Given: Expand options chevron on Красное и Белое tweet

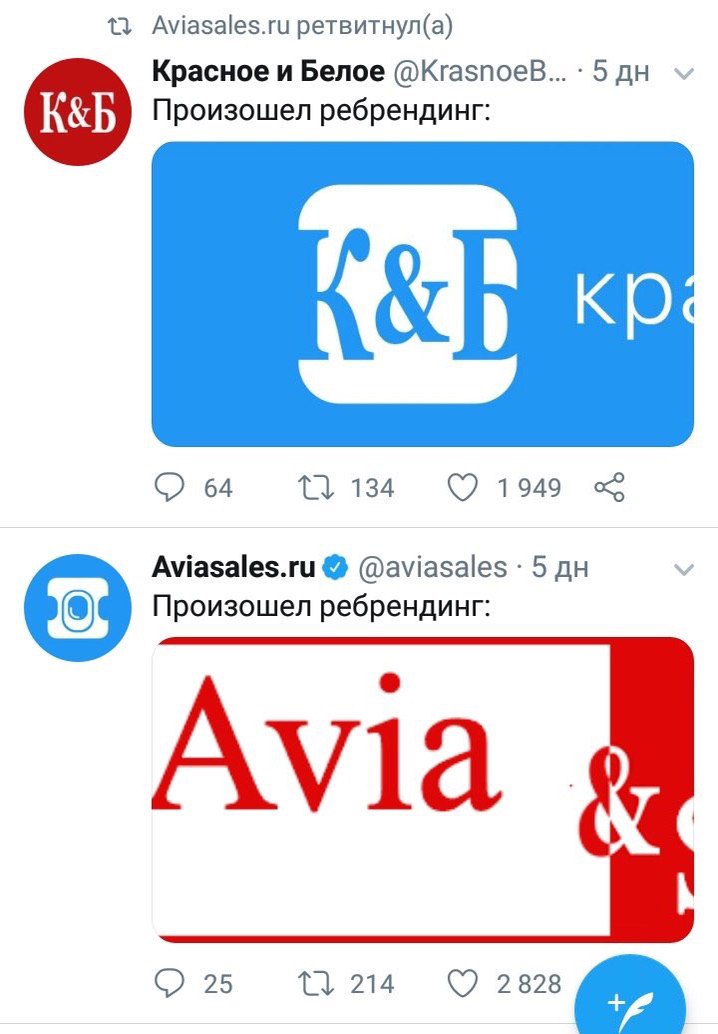Looking at the screenshot, I should click(684, 73).
